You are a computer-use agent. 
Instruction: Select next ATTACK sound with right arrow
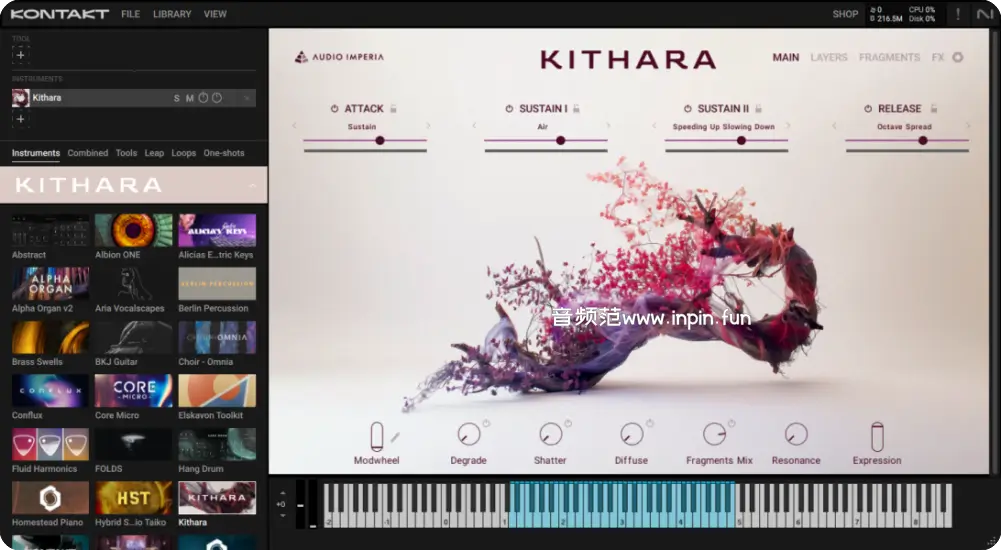[x=428, y=126]
